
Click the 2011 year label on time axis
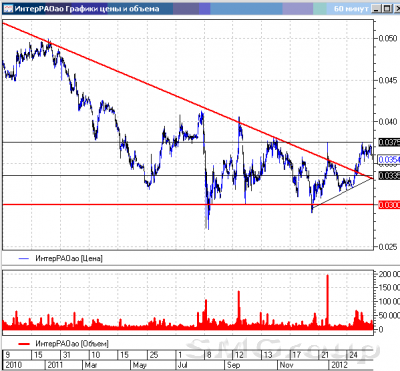(x=55, y=365)
